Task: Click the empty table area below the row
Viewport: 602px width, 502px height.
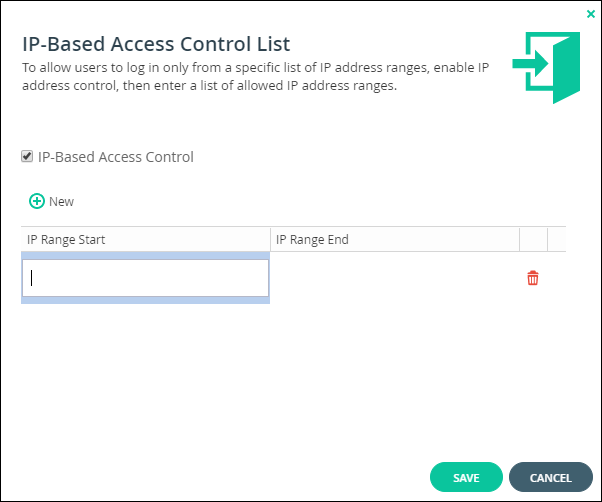Action: pos(293,380)
